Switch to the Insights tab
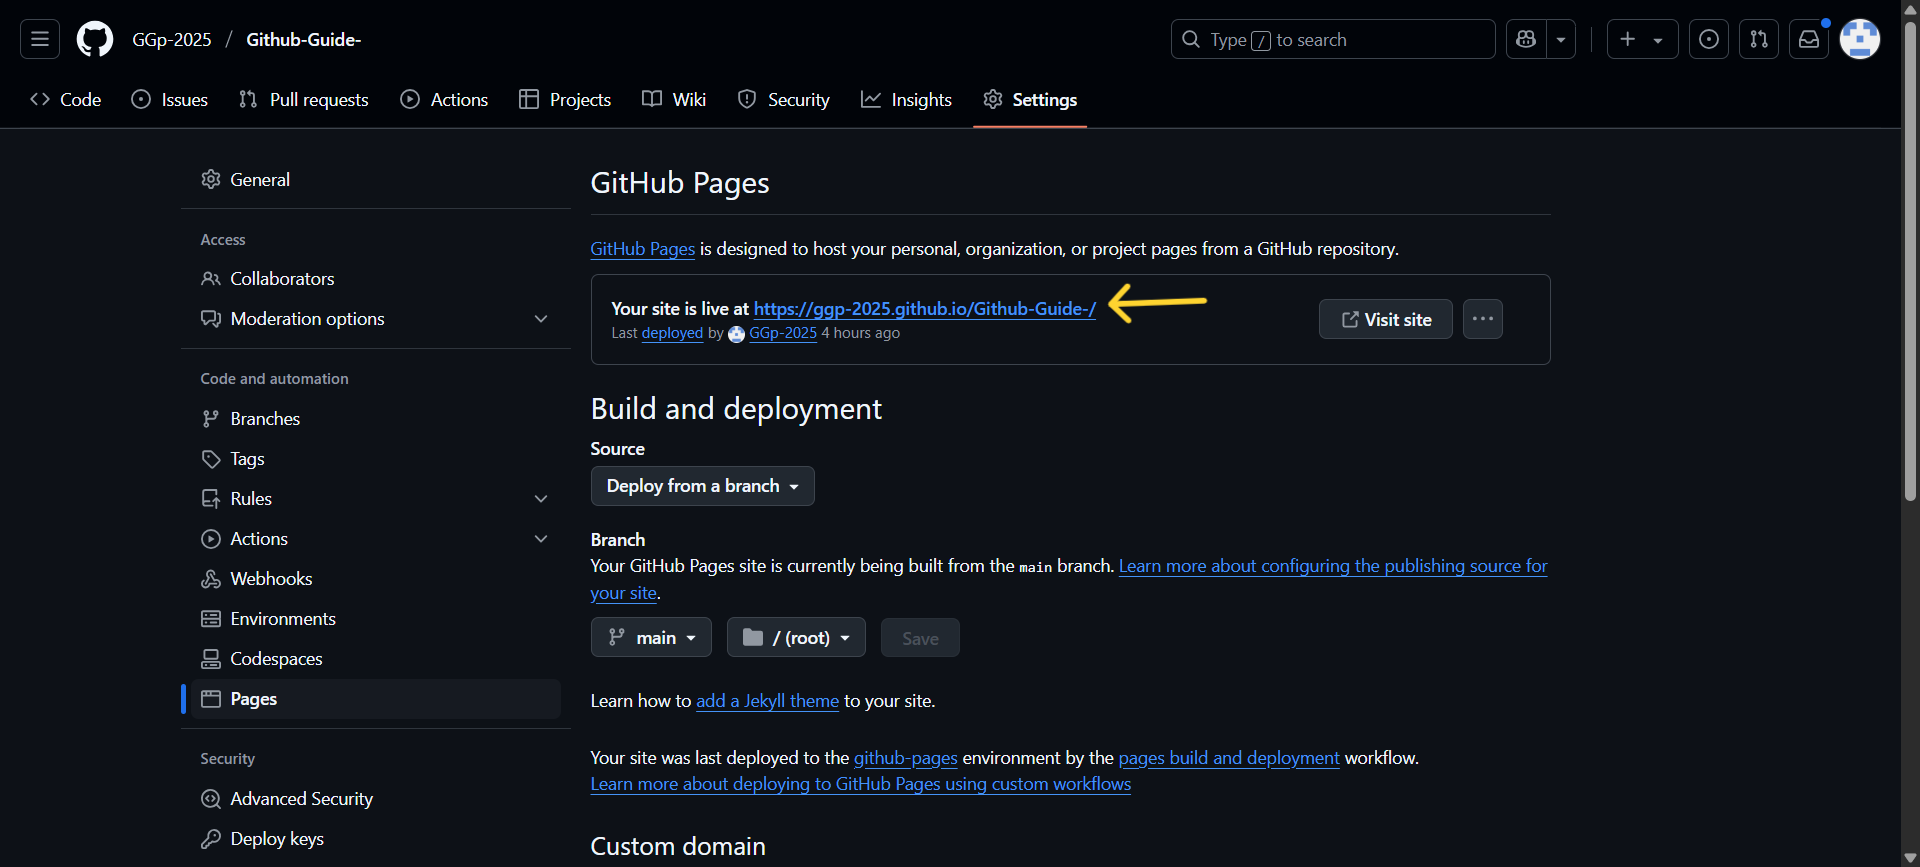 [907, 99]
